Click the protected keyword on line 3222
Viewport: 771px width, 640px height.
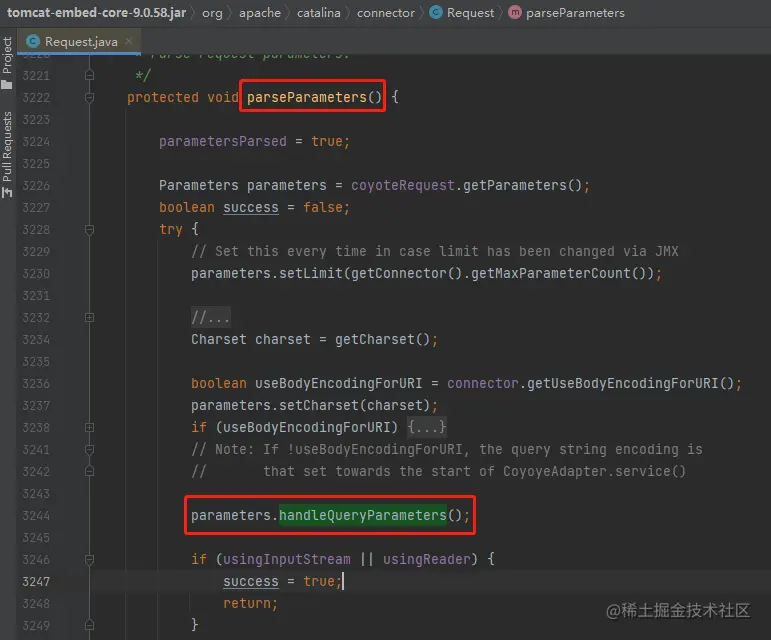click(163, 97)
